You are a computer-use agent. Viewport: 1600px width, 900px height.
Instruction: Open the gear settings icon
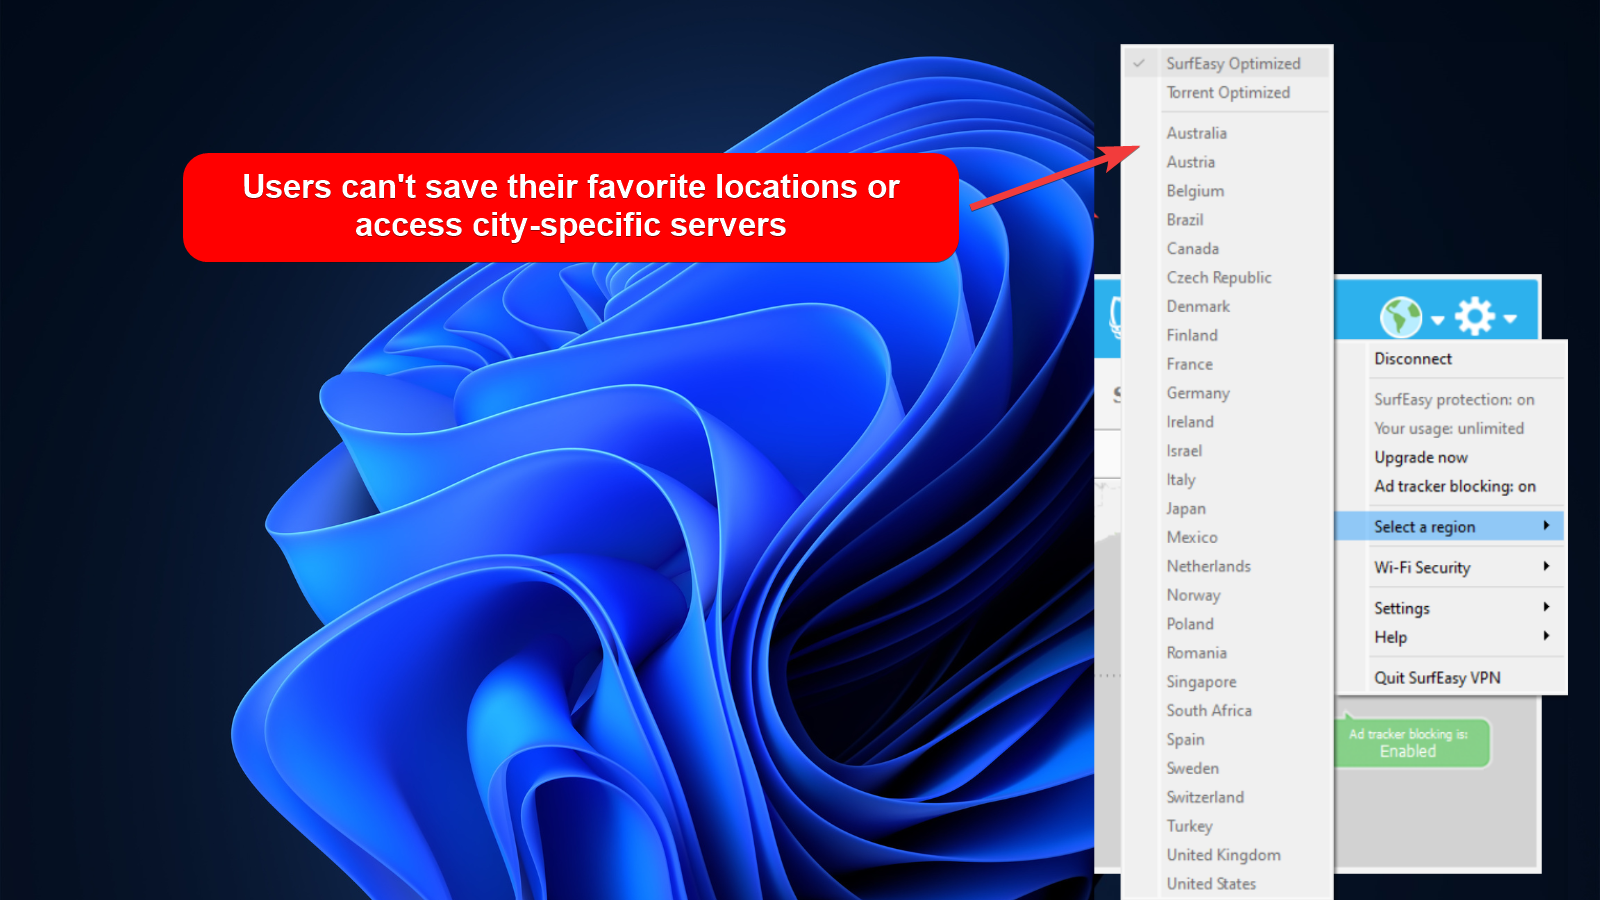[x=1475, y=316]
